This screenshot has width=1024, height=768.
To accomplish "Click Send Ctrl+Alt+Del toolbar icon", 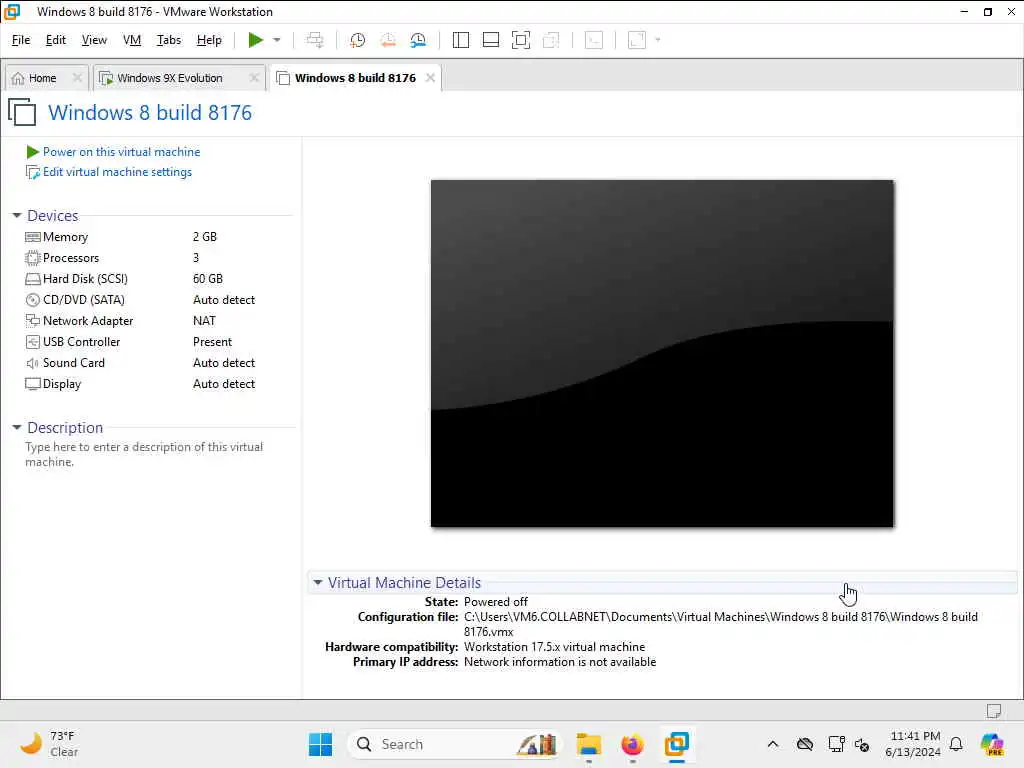I will (x=315, y=40).
